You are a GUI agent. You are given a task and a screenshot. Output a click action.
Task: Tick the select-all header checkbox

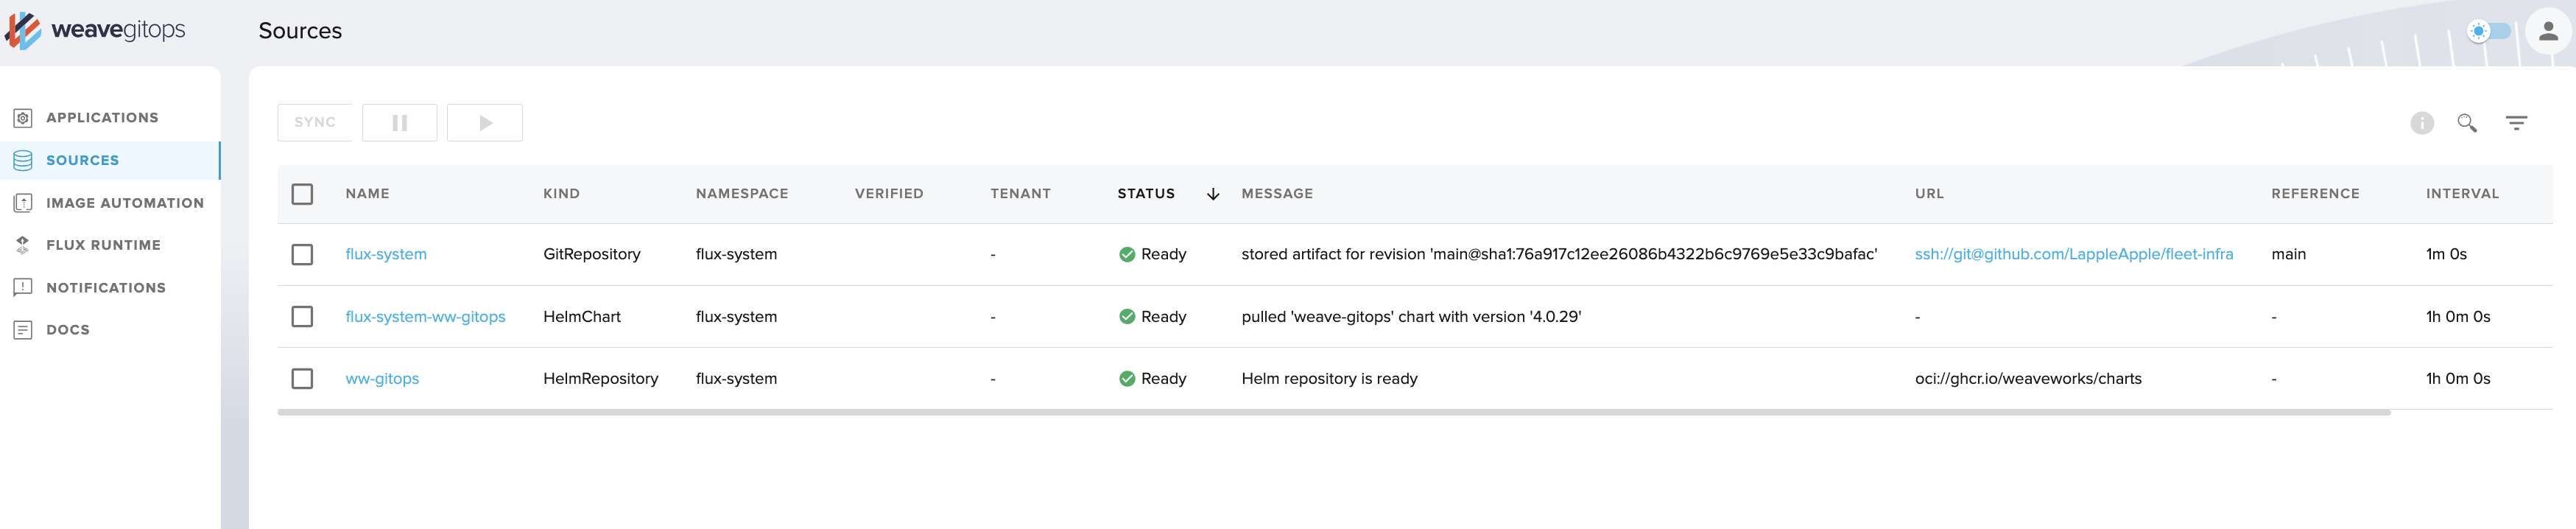[302, 194]
